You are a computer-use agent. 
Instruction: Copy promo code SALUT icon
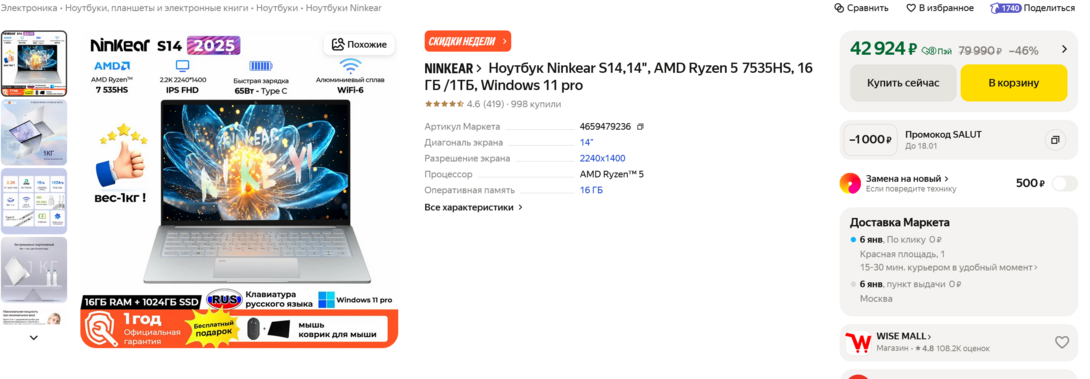(x=1055, y=140)
